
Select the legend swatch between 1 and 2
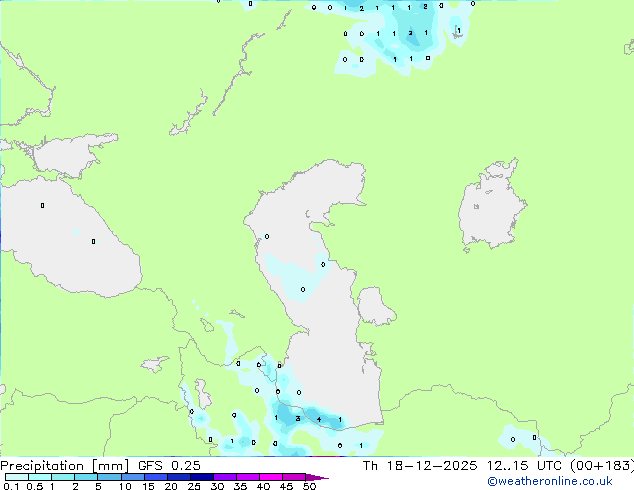coord(63,477)
